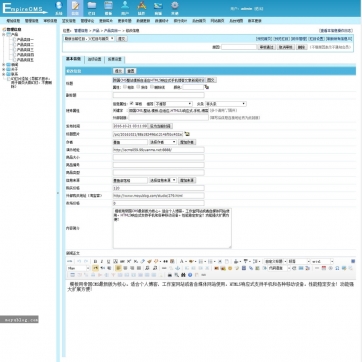Open the 信息 (Info) top navigation icon

(x=75, y=8)
